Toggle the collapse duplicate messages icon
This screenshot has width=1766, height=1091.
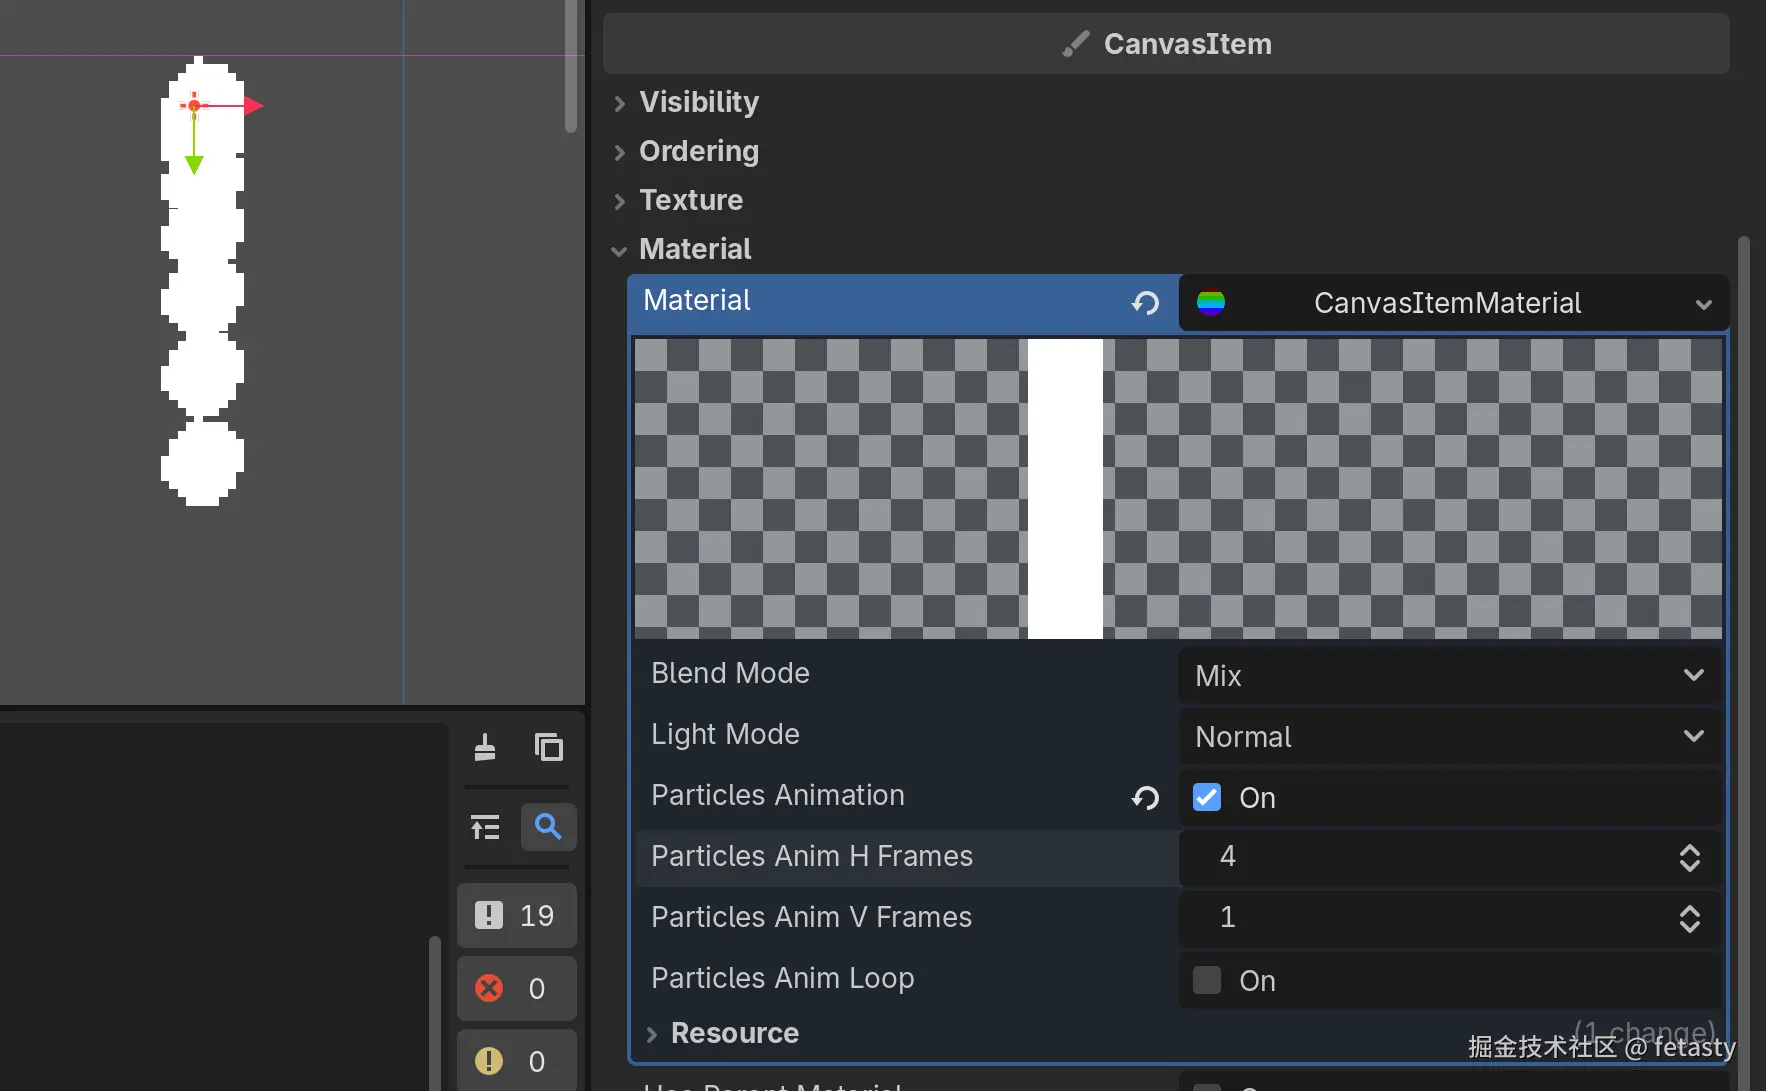click(x=485, y=827)
